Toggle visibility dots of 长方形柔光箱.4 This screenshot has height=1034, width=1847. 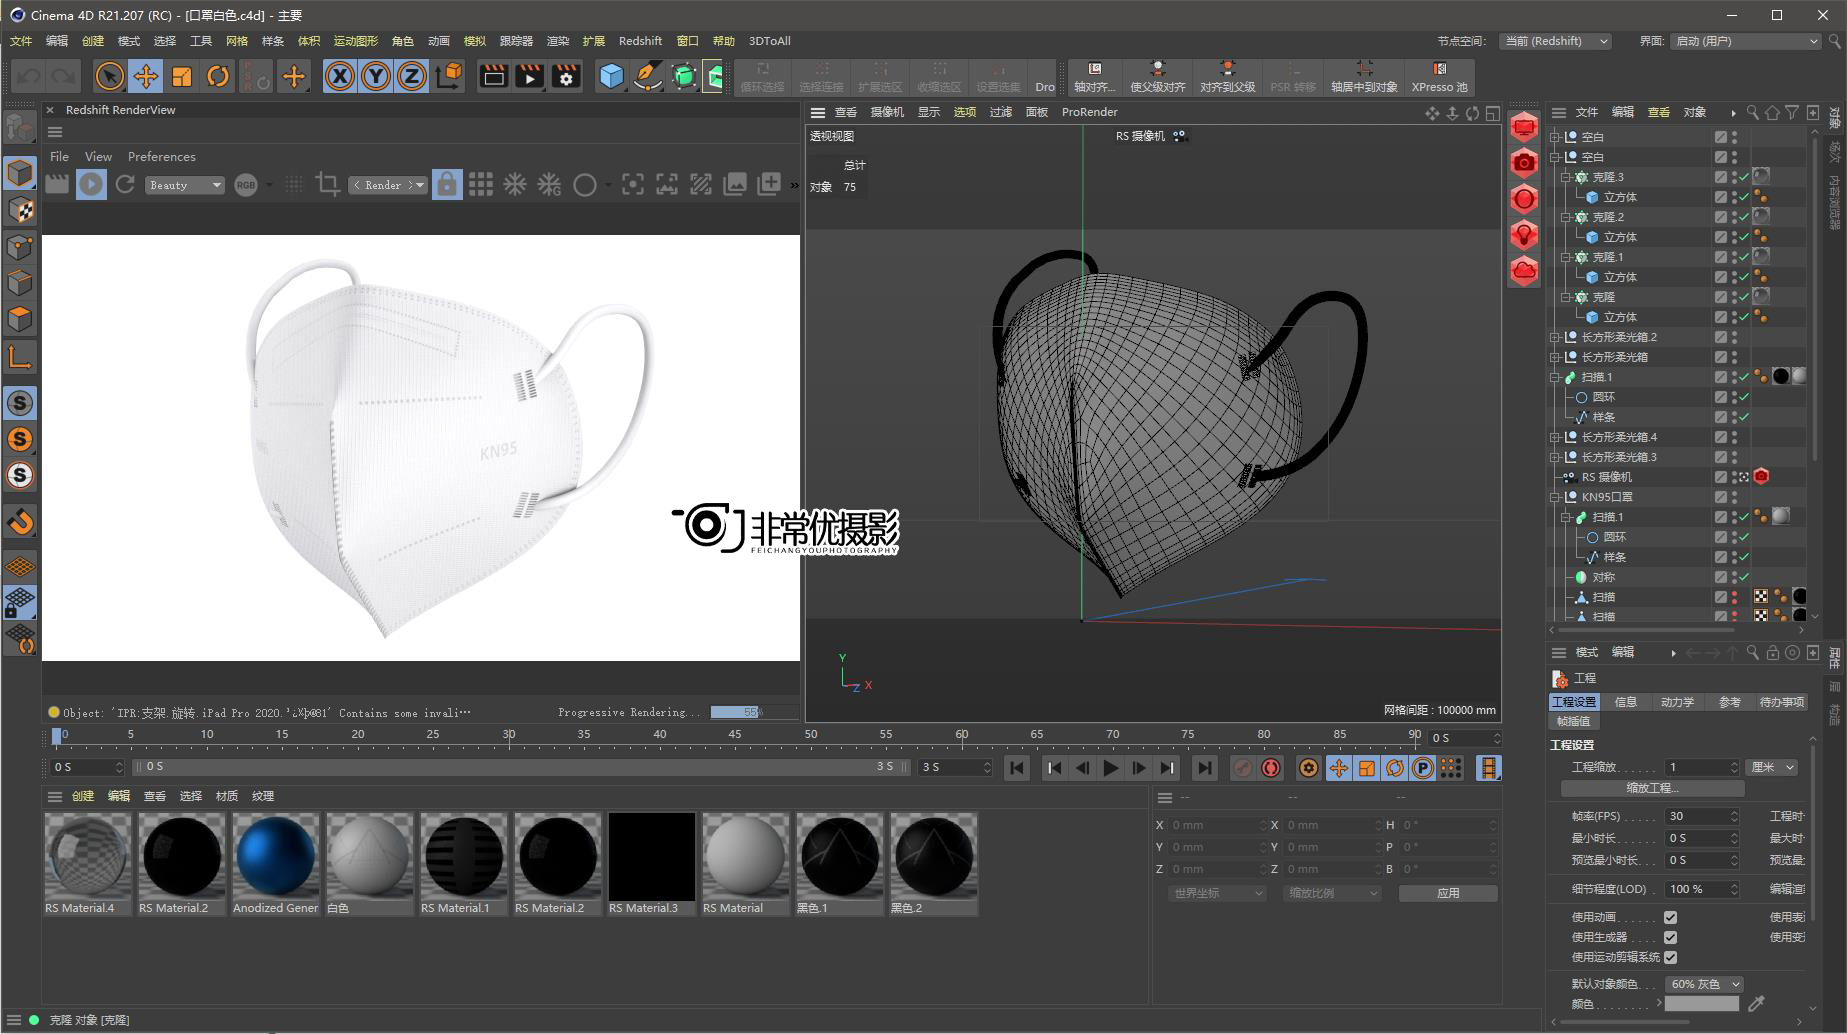(x=1734, y=437)
